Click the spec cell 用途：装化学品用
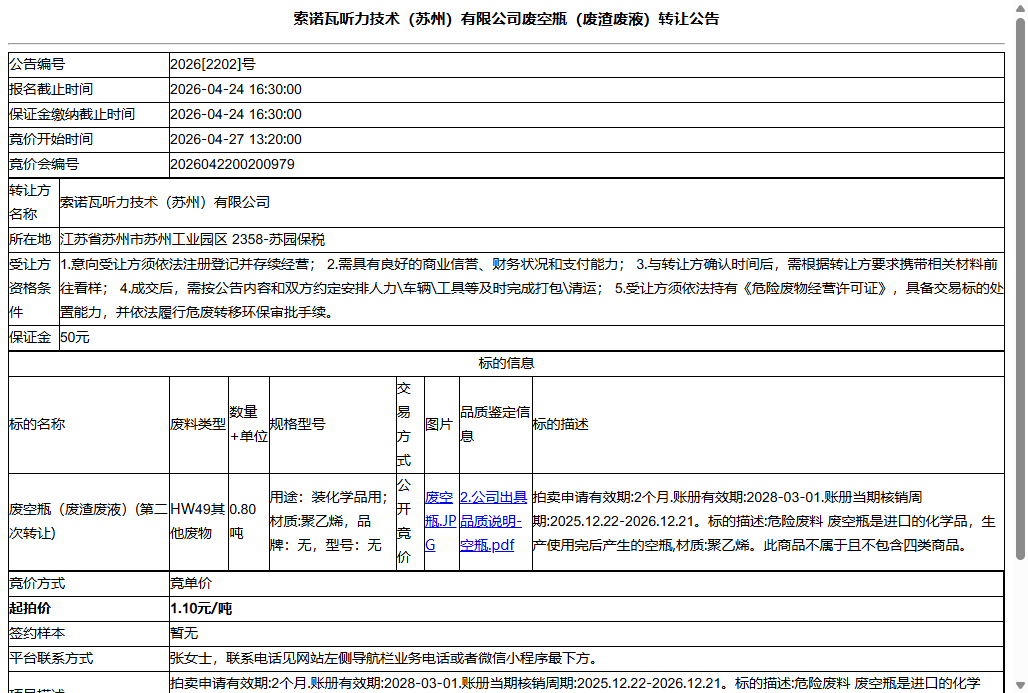 [x=332, y=521]
